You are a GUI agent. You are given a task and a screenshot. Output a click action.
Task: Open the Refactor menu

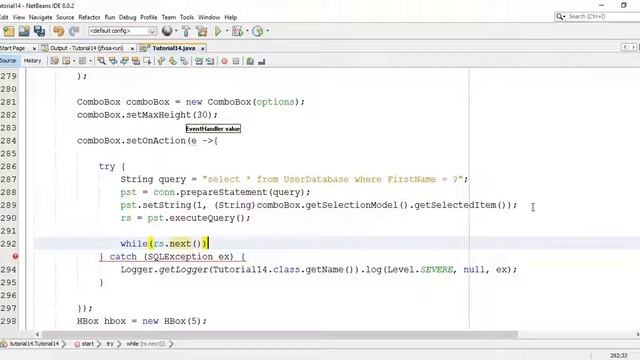click(89, 17)
